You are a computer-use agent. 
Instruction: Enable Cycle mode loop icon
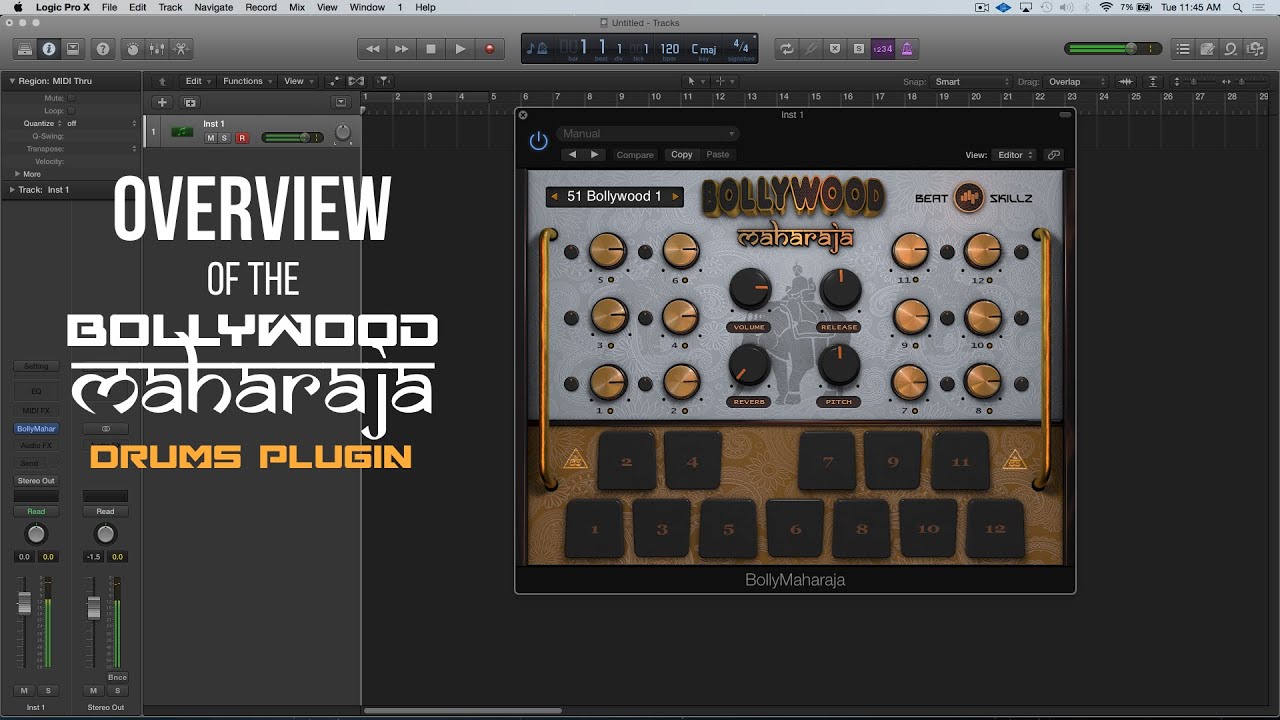(x=787, y=48)
